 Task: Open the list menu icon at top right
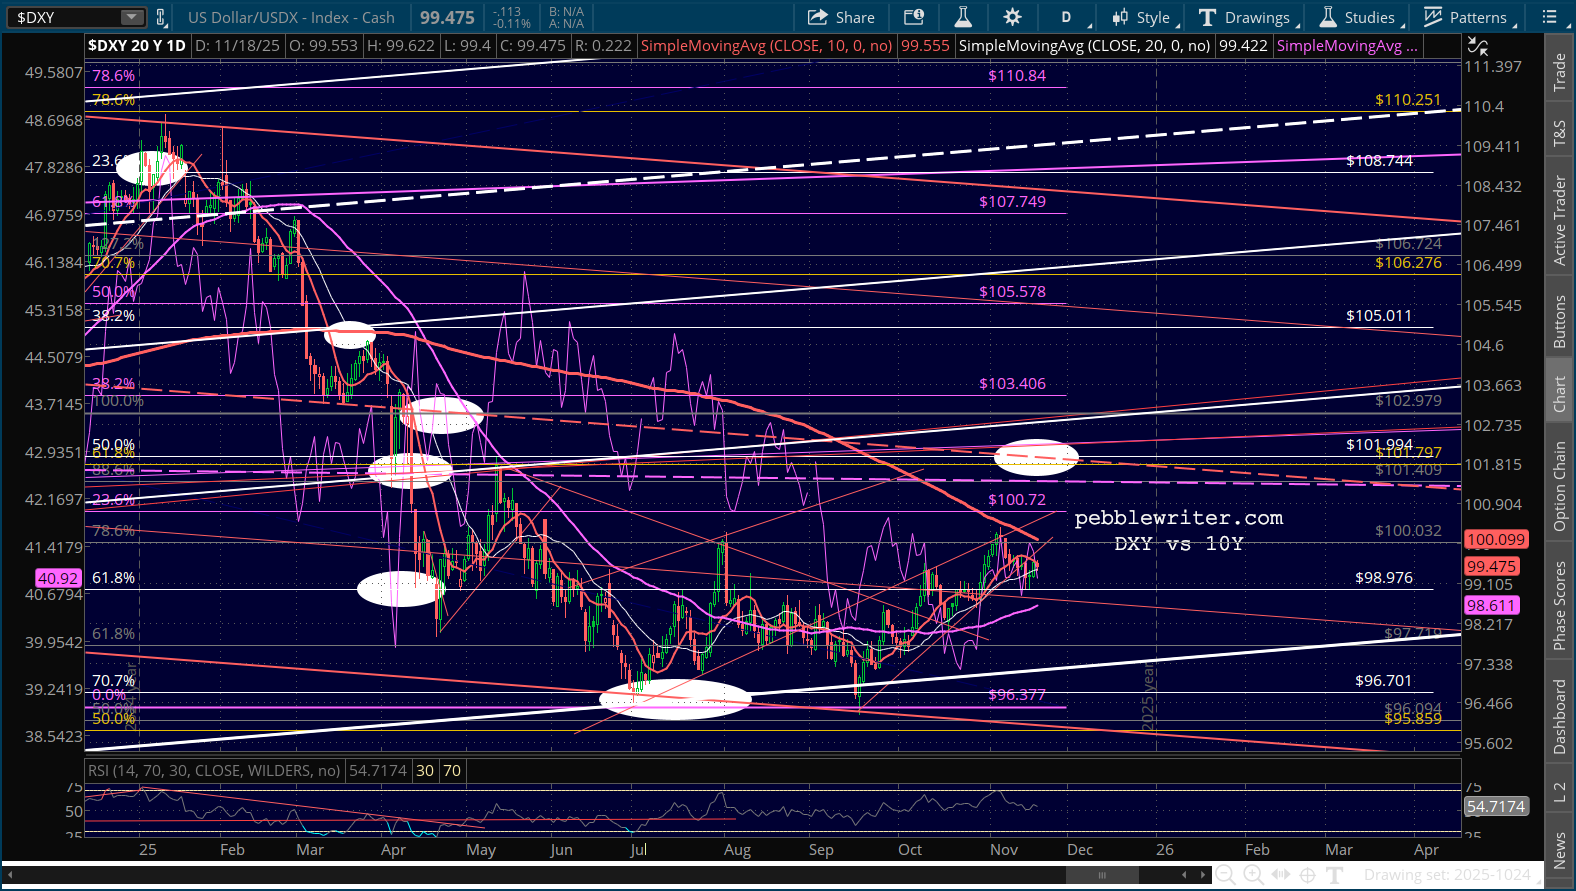(1550, 17)
